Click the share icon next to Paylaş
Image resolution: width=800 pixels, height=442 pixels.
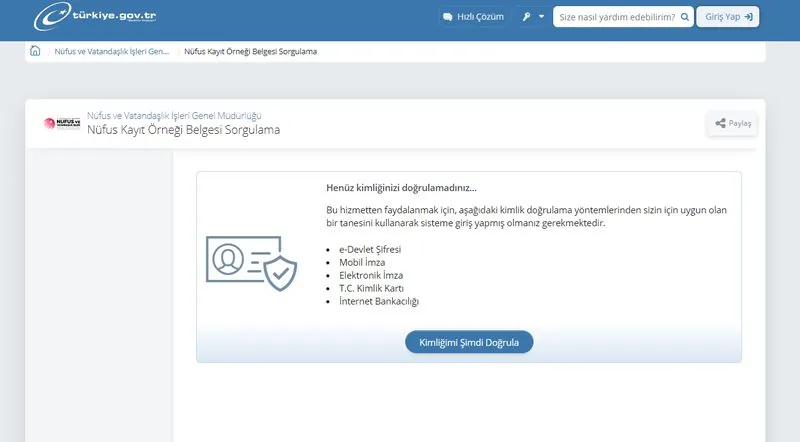pyautogui.click(x=720, y=124)
